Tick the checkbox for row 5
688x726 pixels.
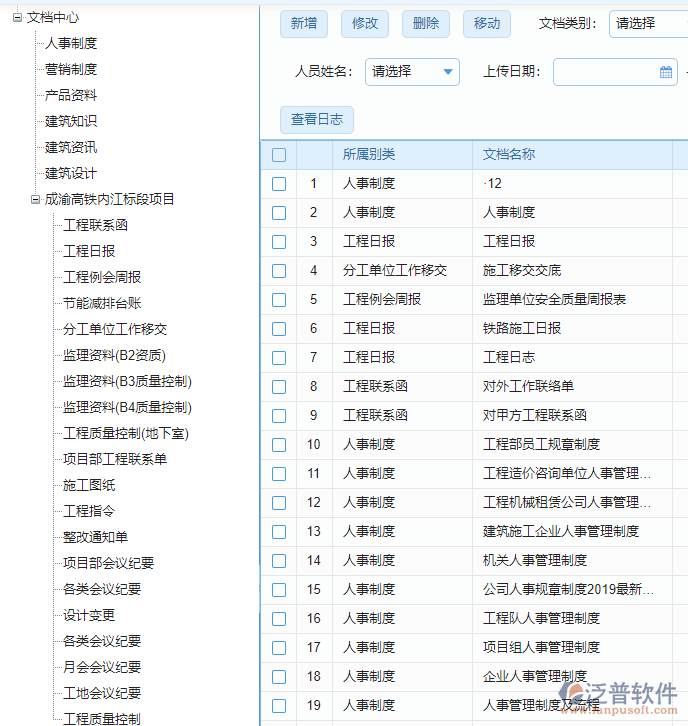[x=279, y=300]
